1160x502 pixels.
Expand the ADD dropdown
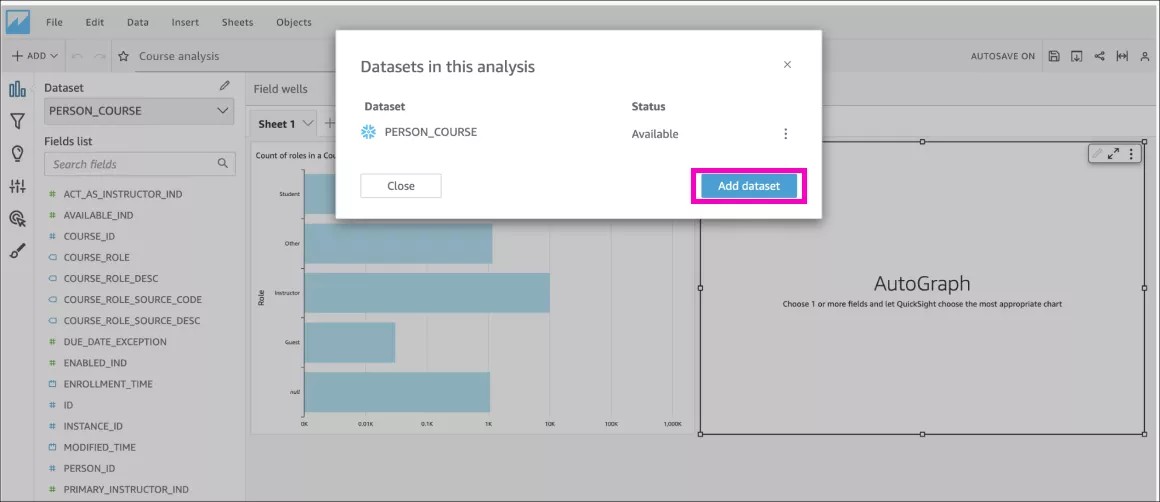[35, 56]
